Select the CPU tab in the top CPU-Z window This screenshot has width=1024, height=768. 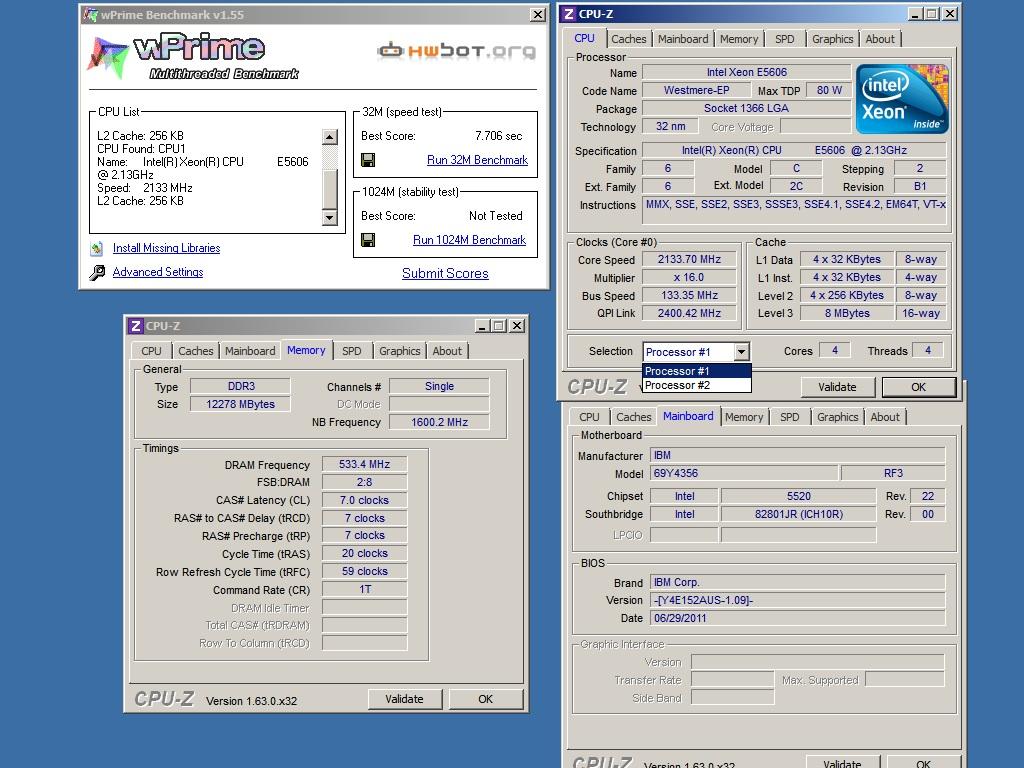pos(584,38)
